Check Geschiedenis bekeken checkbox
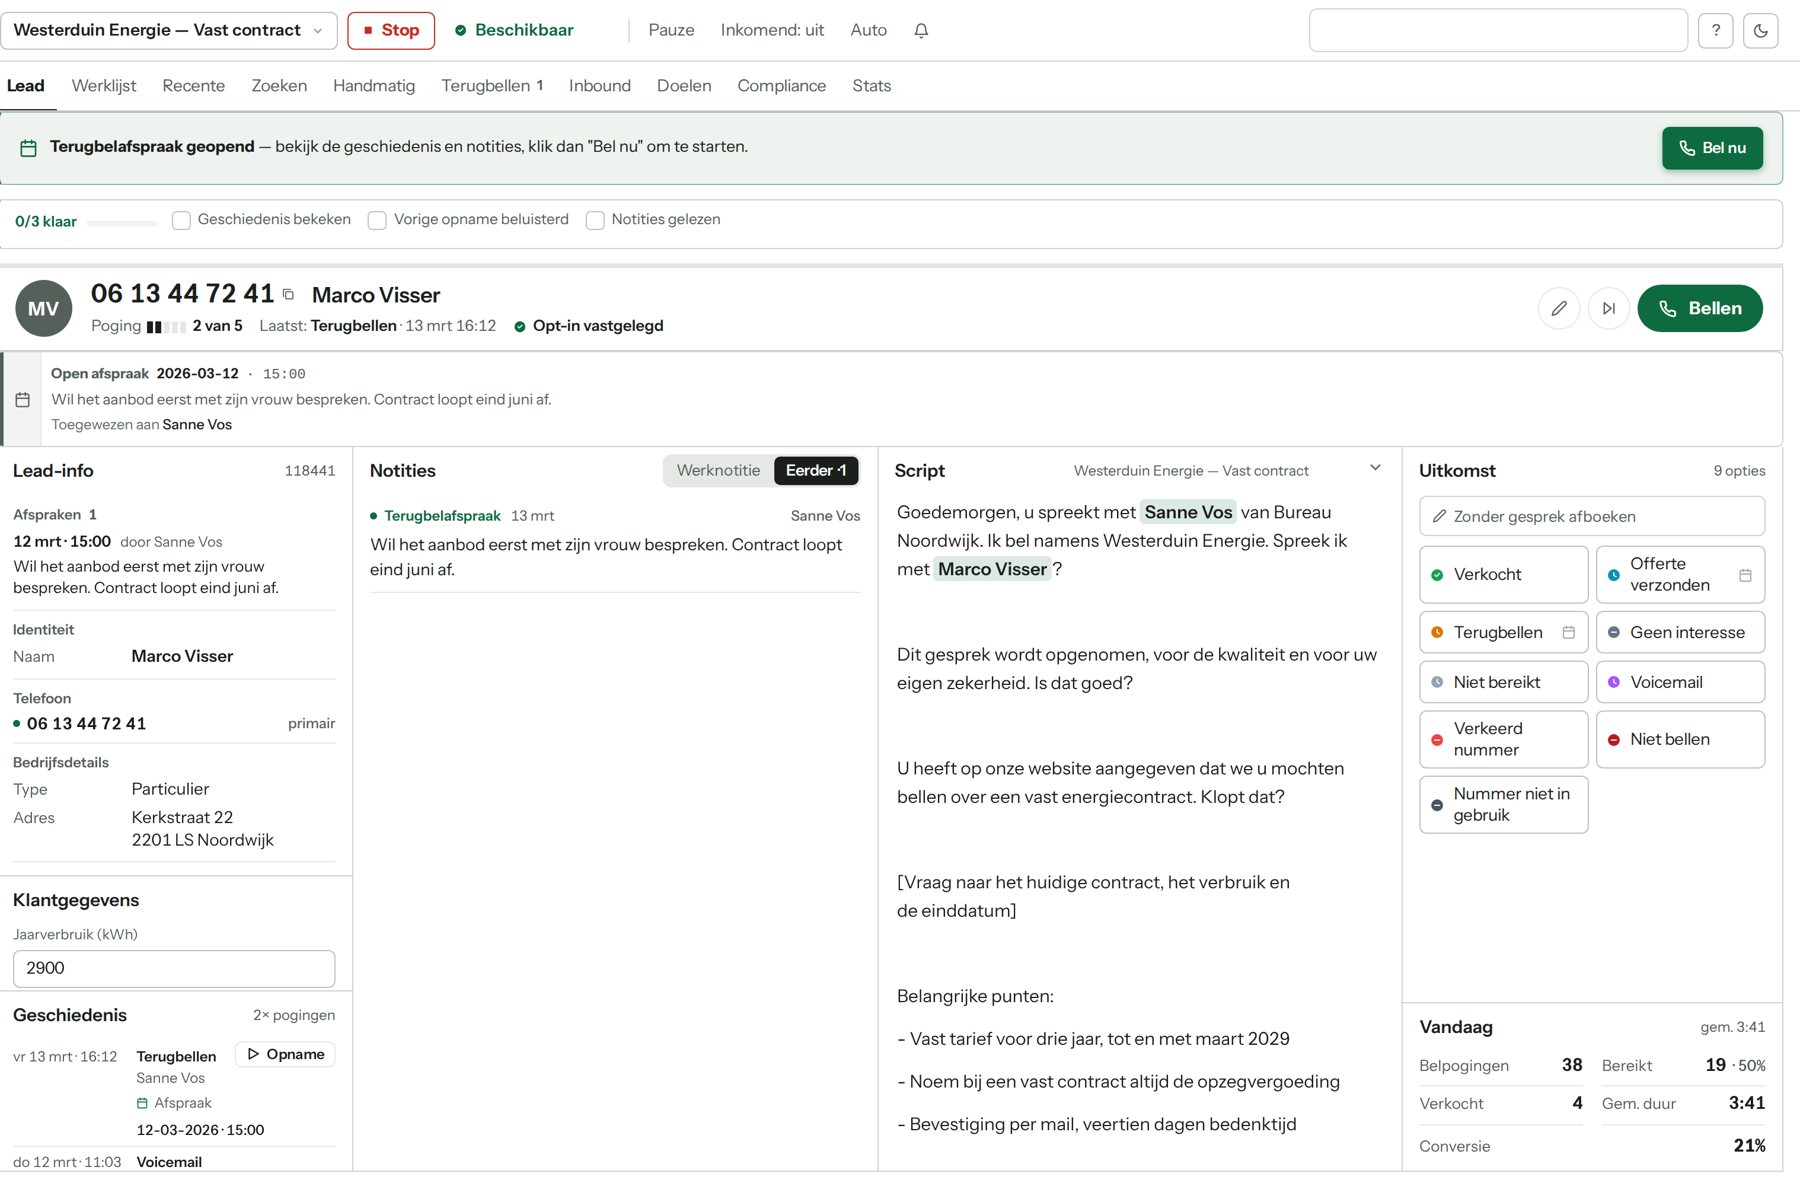The height and width of the screenshot is (1186, 1800). point(181,220)
